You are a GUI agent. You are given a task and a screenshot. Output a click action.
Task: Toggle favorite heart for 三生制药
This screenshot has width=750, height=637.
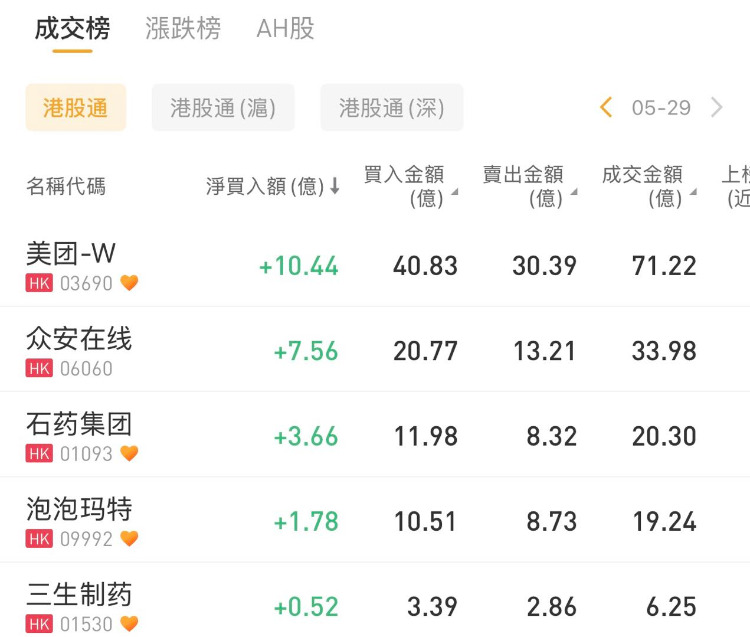(129, 624)
